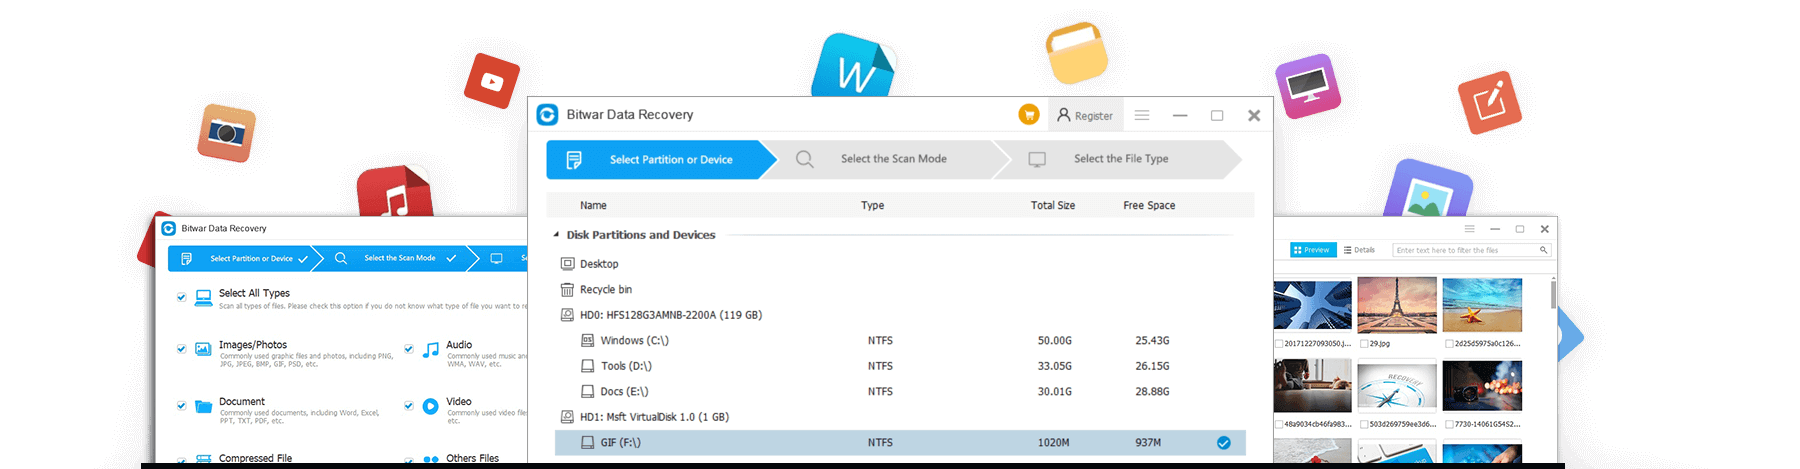Click the right window vertical scrollbar

[1553, 293]
